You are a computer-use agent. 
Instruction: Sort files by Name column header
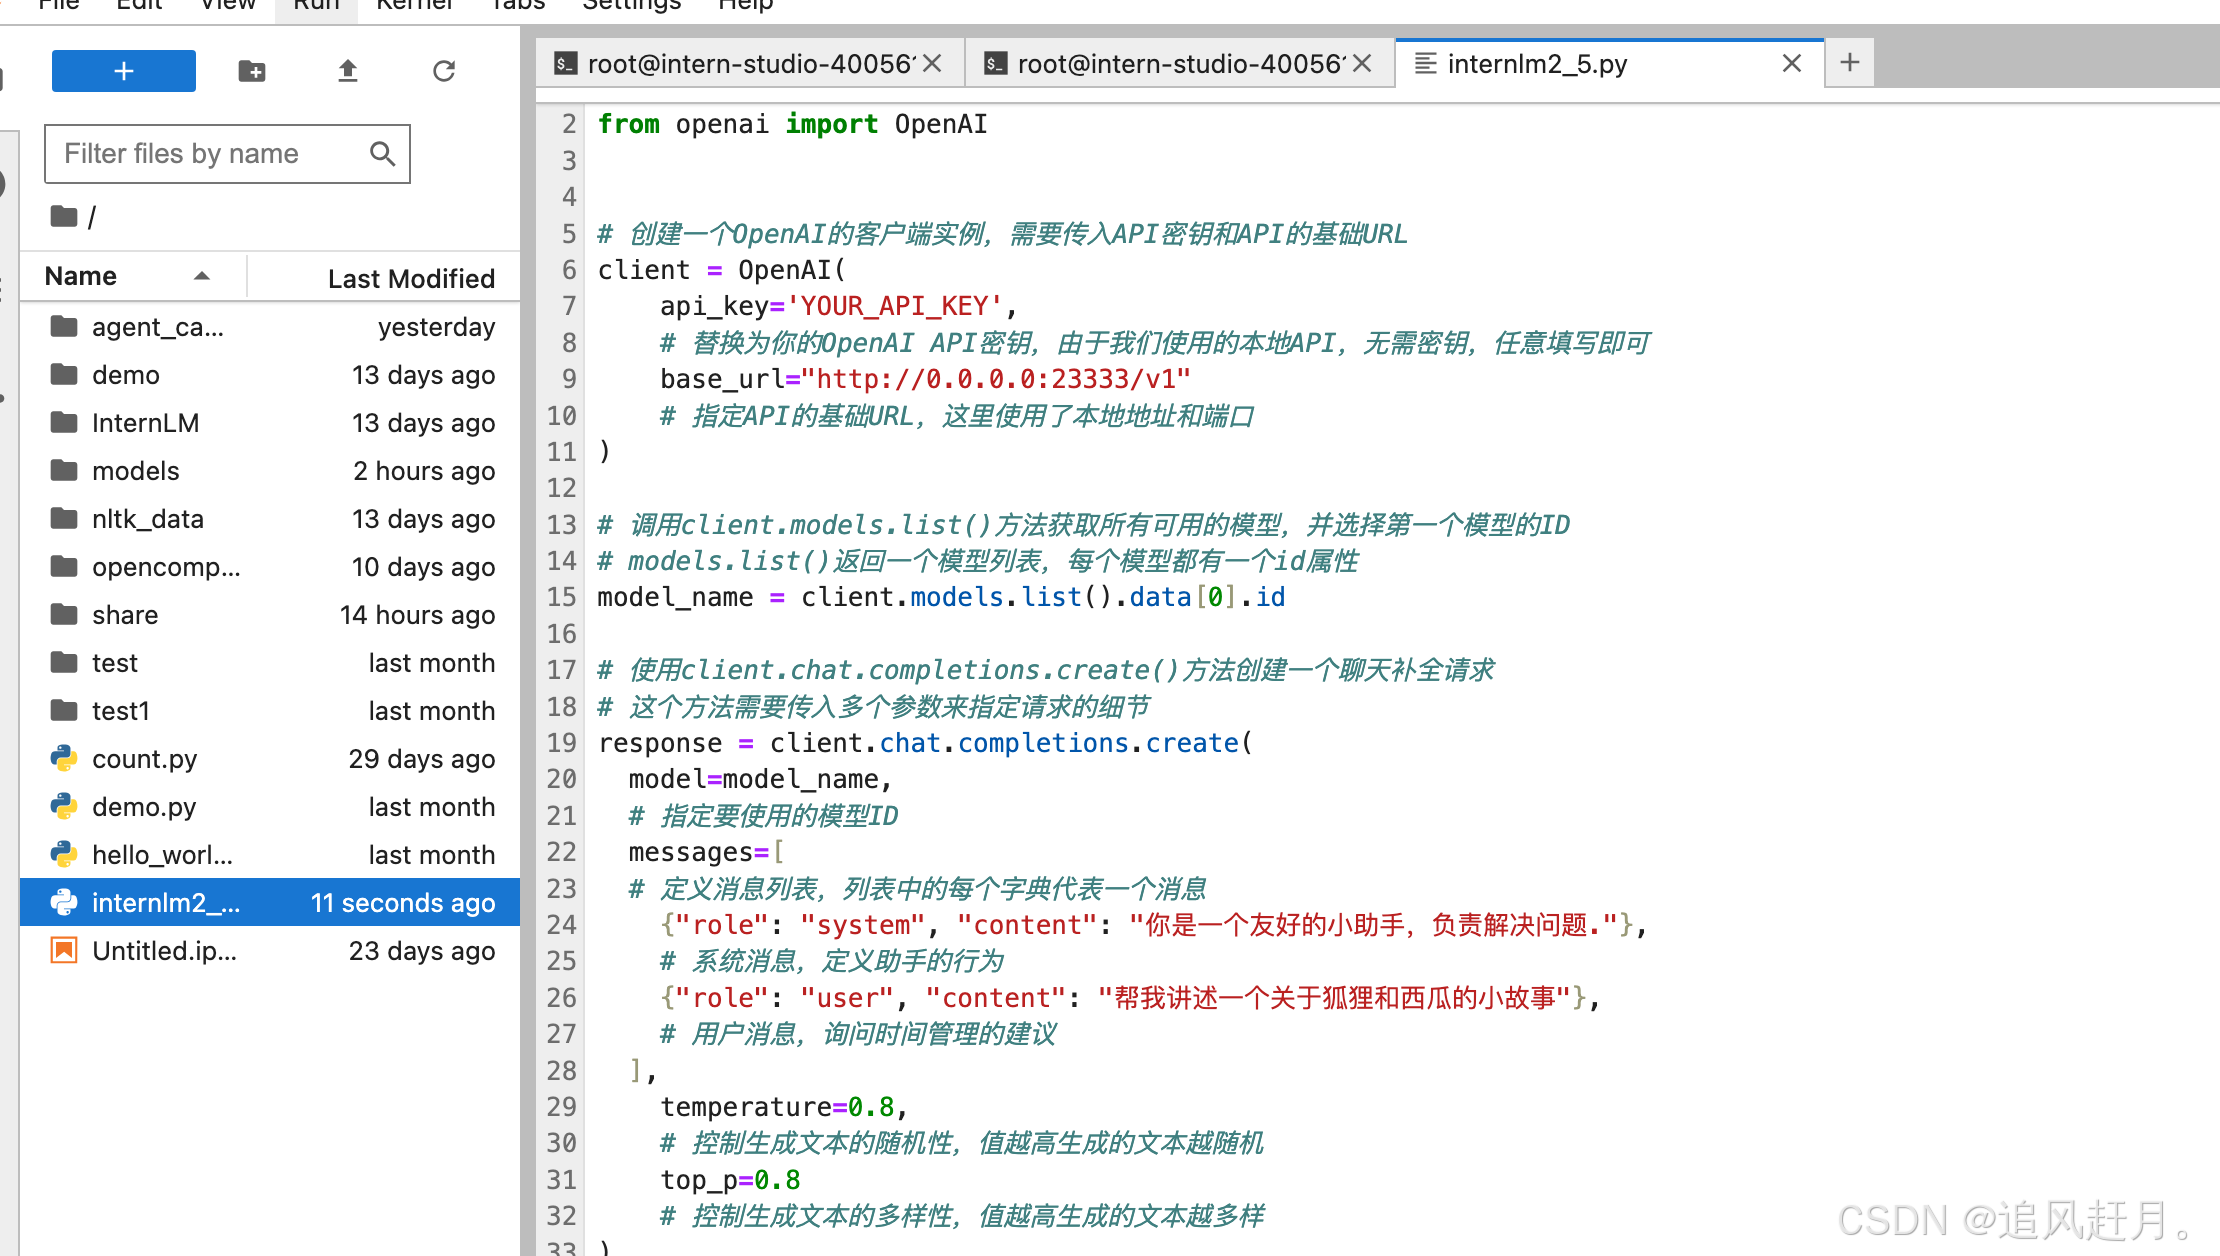coord(133,276)
